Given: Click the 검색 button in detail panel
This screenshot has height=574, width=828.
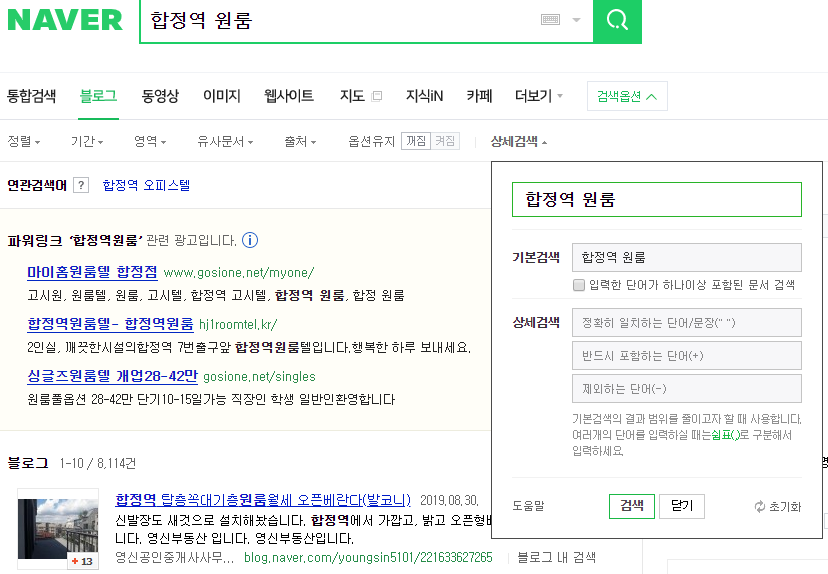Looking at the screenshot, I should coord(632,506).
